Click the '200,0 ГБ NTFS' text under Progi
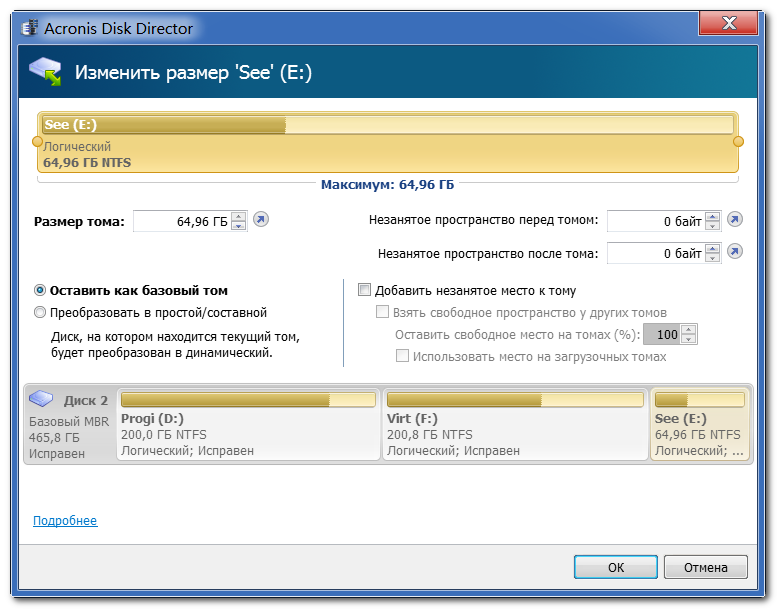Viewport: 777px width, 609px height. pos(164,435)
